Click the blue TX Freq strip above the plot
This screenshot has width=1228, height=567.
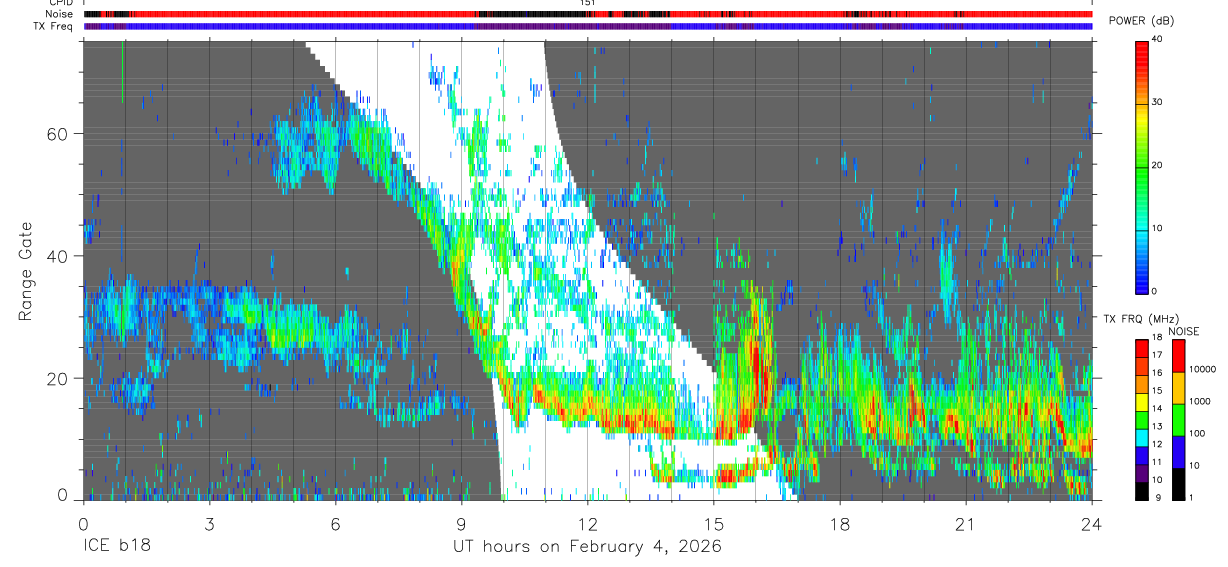587,27
